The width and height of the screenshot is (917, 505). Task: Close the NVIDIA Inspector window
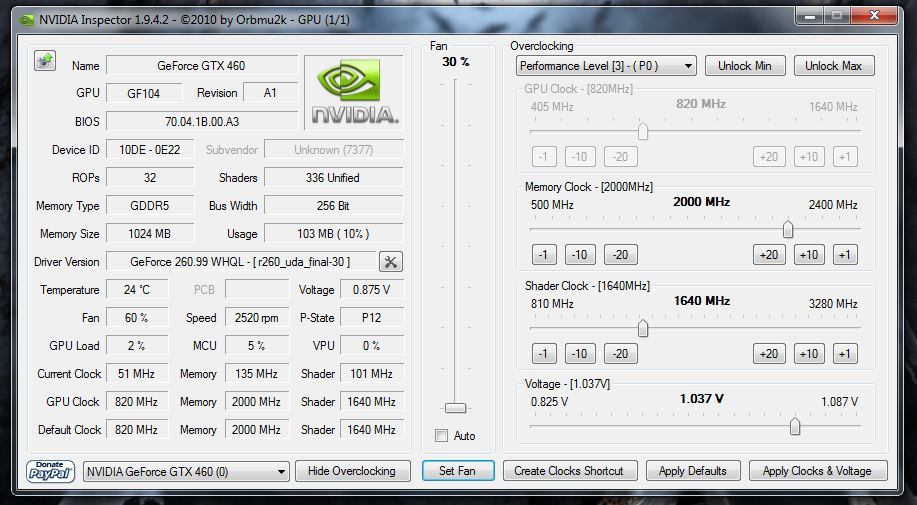pyautogui.click(x=874, y=16)
